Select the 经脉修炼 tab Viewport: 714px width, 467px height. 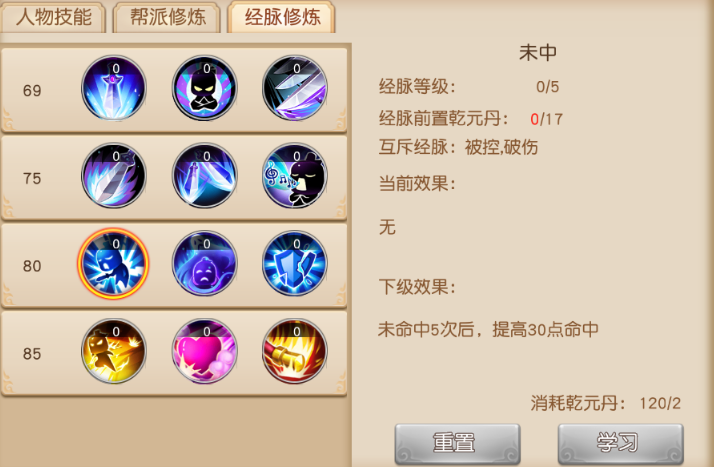282,17
